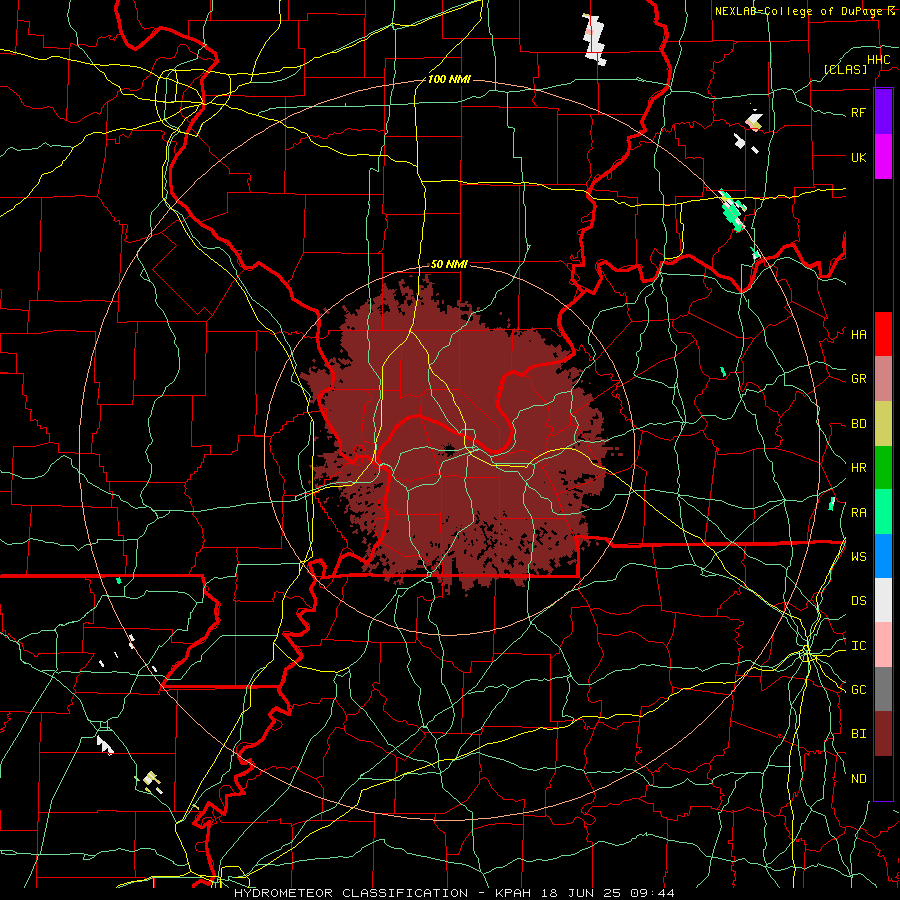Image resolution: width=900 pixels, height=900 pixels.
Task: Click the BI dark red legend swatch
Action: coord(883,734)
